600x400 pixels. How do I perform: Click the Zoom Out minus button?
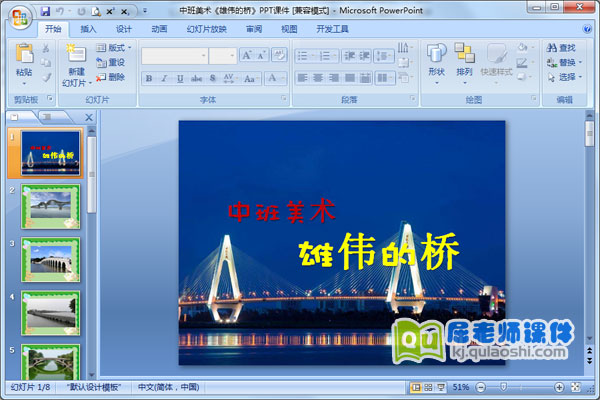[x=481, y=388]
